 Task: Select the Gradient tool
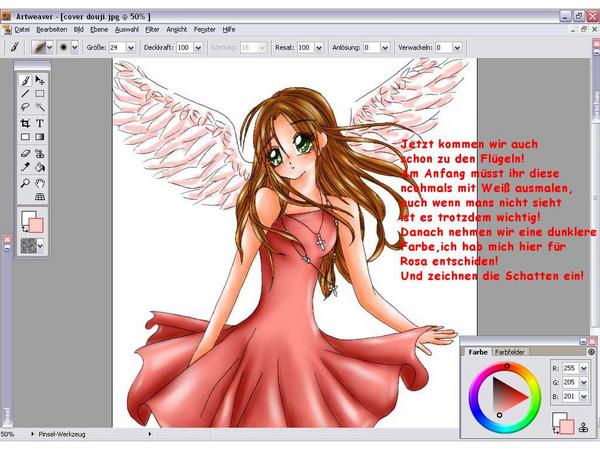click(x=40, y=137)
